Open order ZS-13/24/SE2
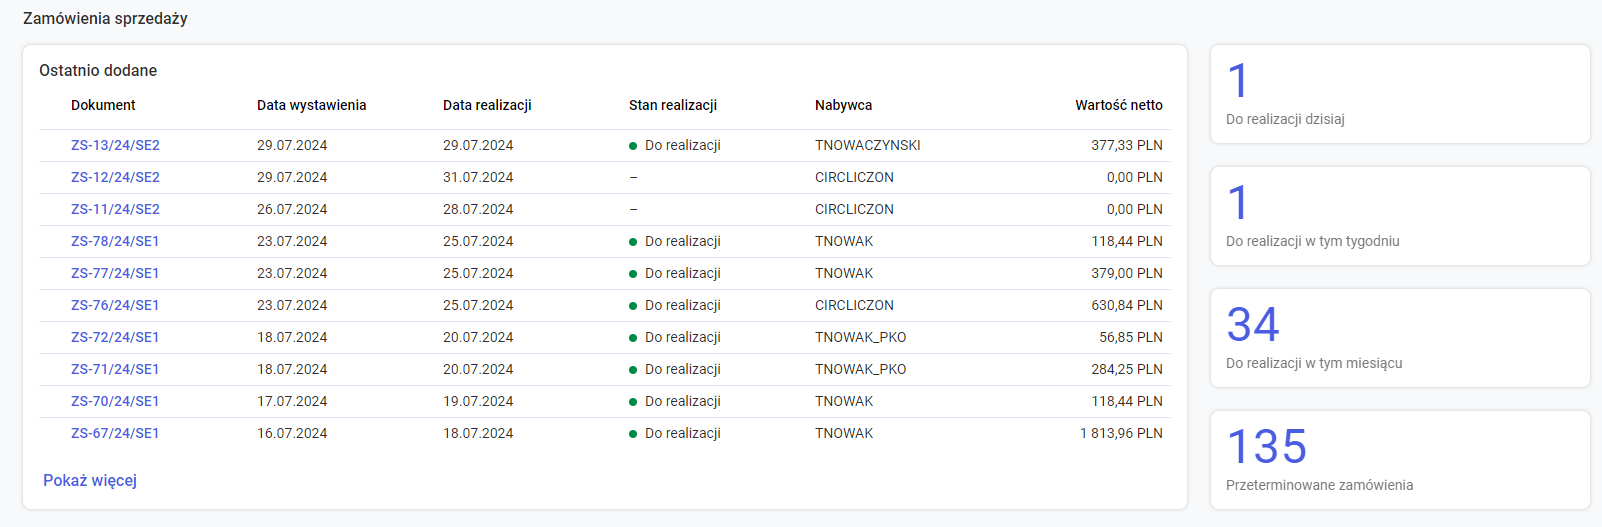Viewport: 1602px width, 527px height. coord(115,145)
